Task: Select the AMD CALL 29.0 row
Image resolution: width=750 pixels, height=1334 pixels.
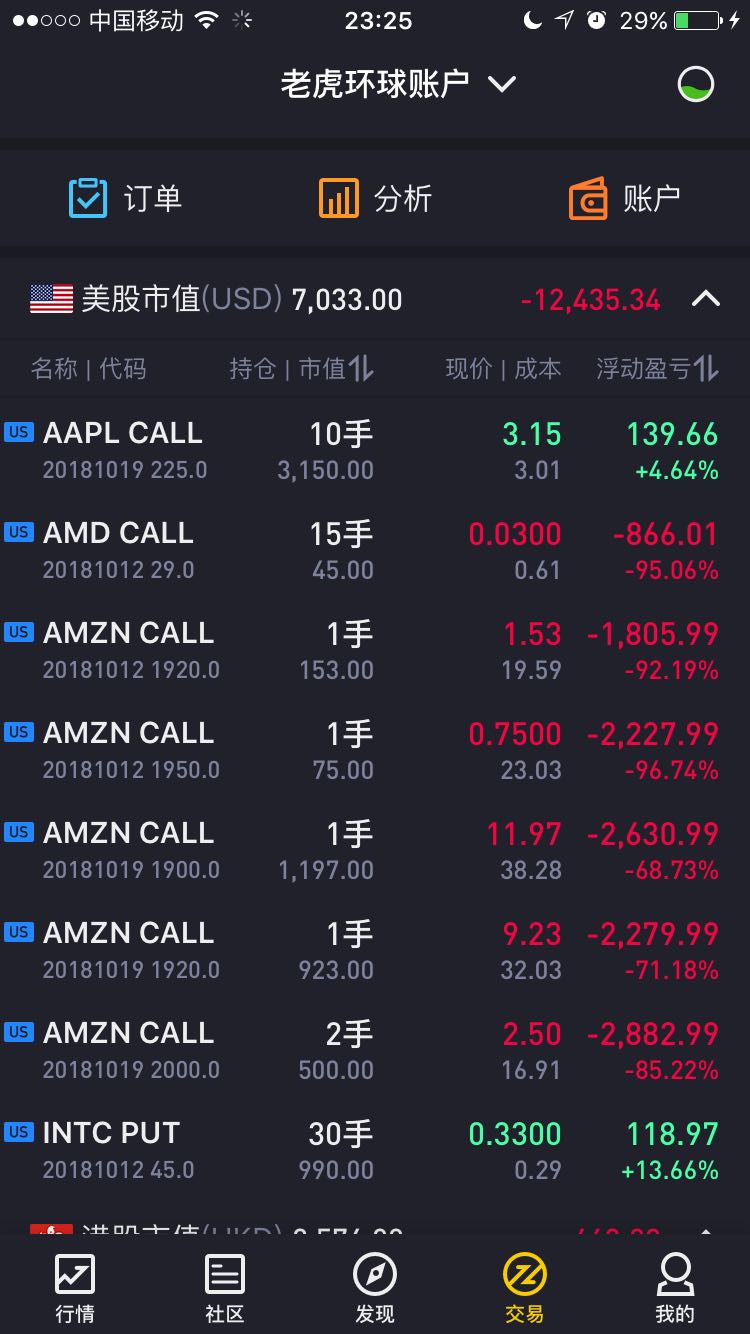Action: (x=375, y=549)
